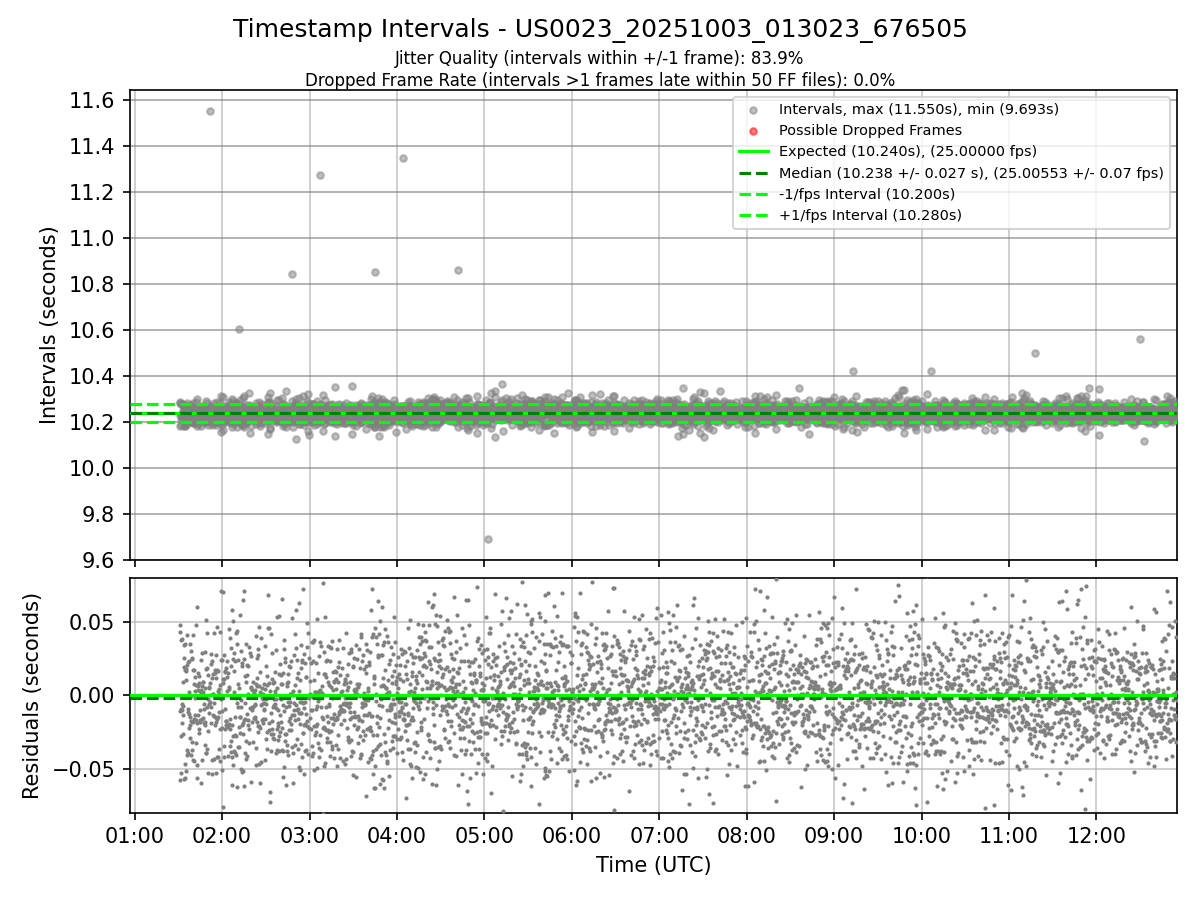1200x900 pixels.
Task: Click the '07:00' x-axis tick label
Action: [x=659, y=834]
